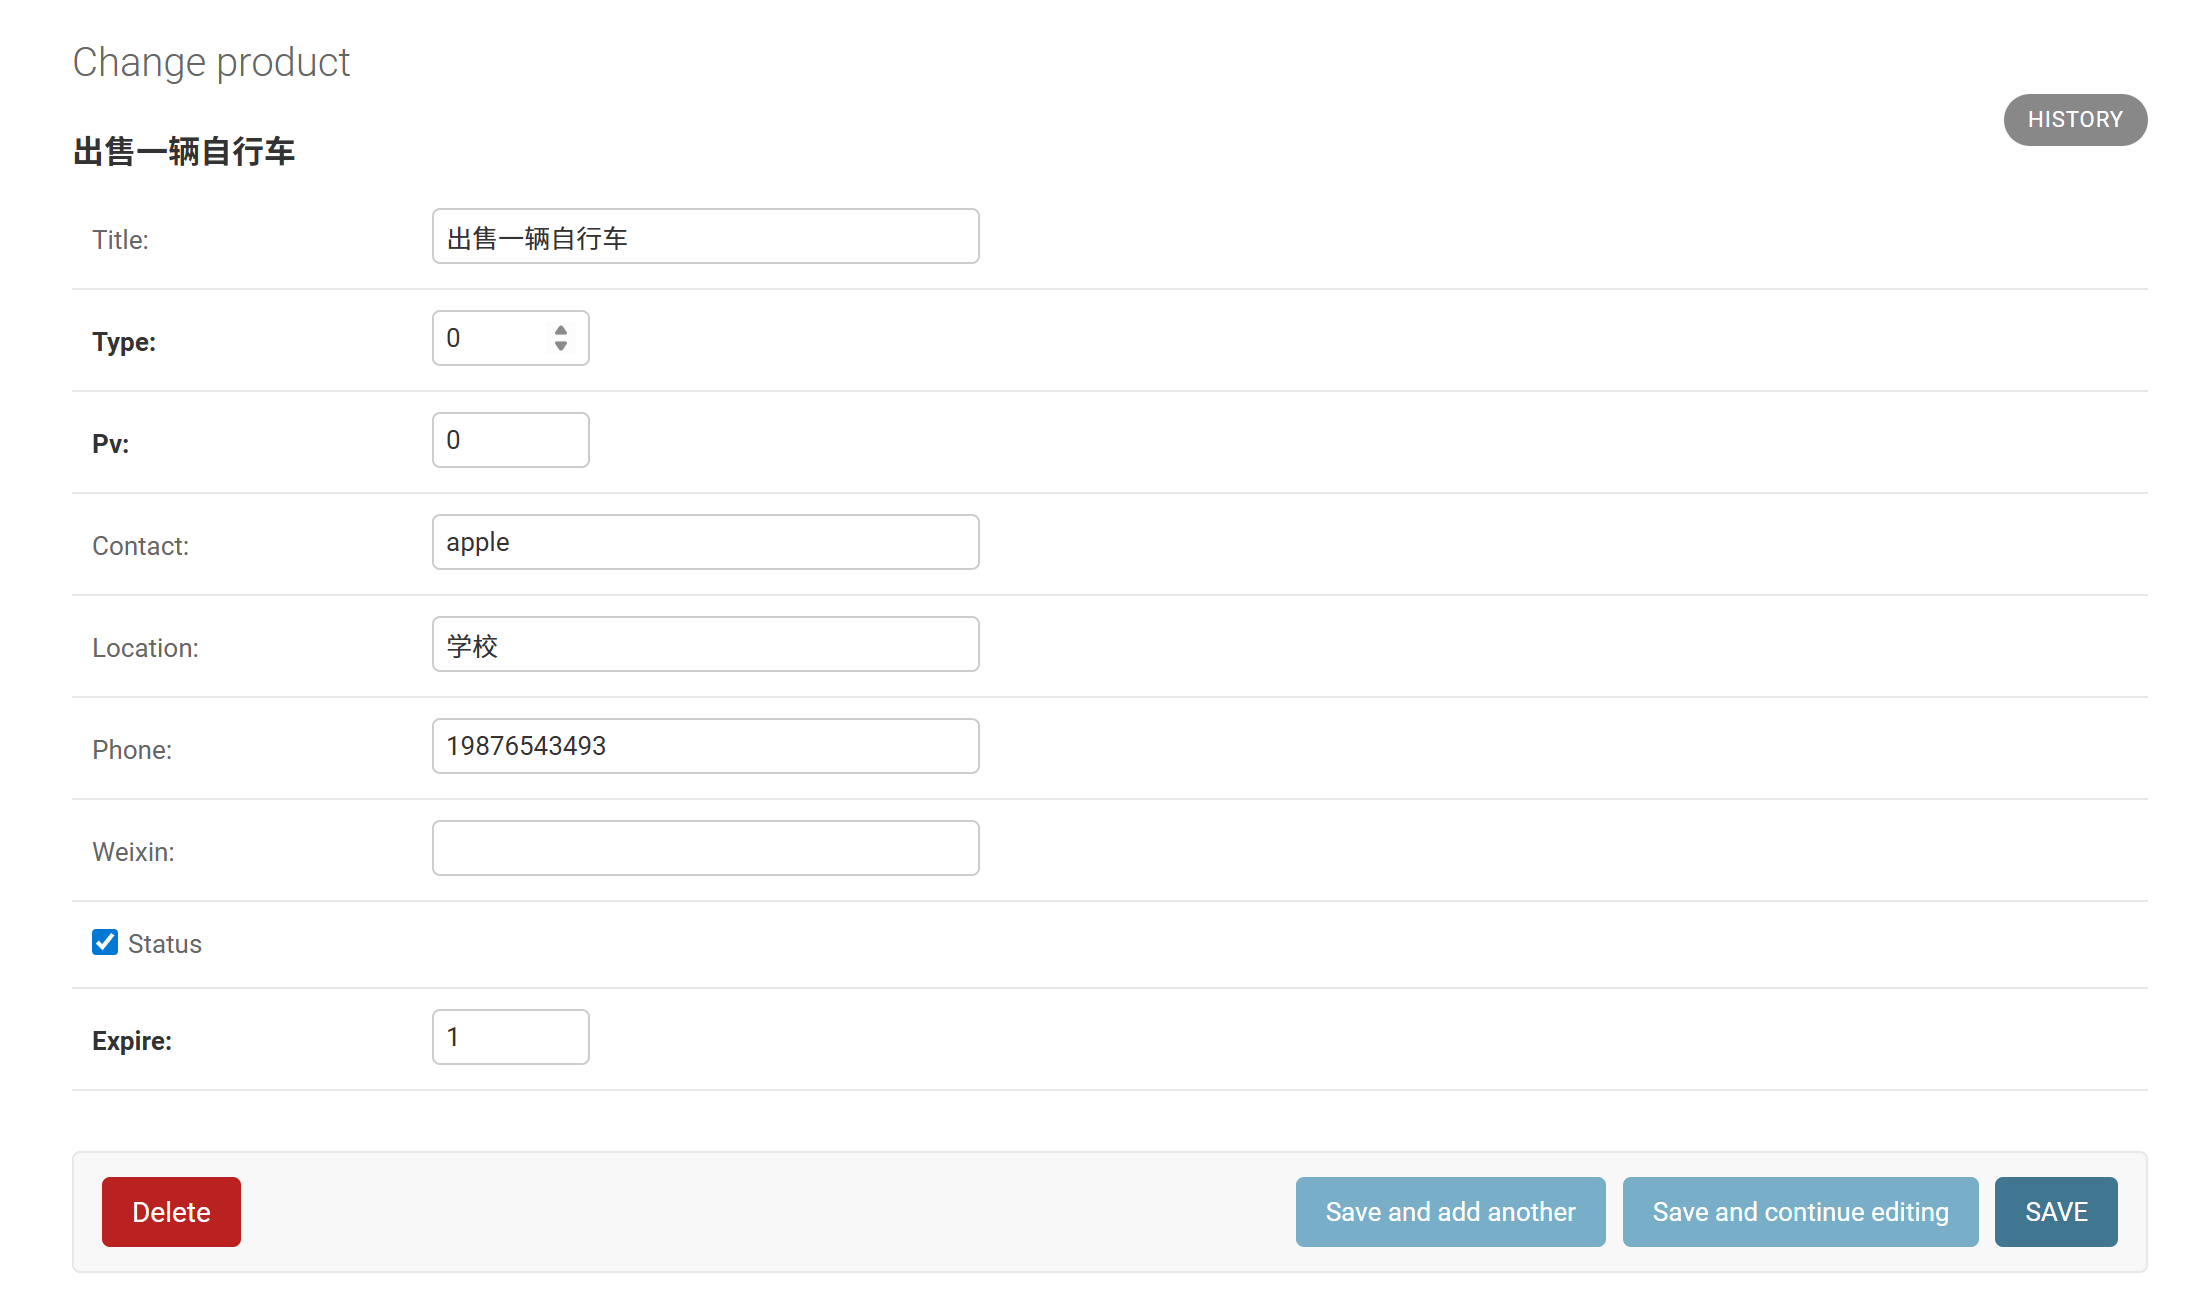Image resolution: width=2202 pixels, height=1306 pixels.
Task: Uncheck the Status checkbox
Action: coord(105,942)
